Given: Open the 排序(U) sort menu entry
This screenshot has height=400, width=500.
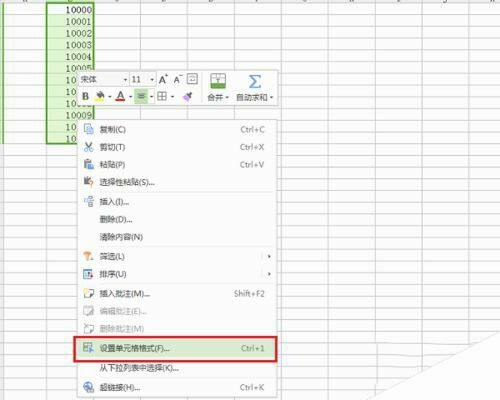Looking at the screenshot, I should (177, 274).
